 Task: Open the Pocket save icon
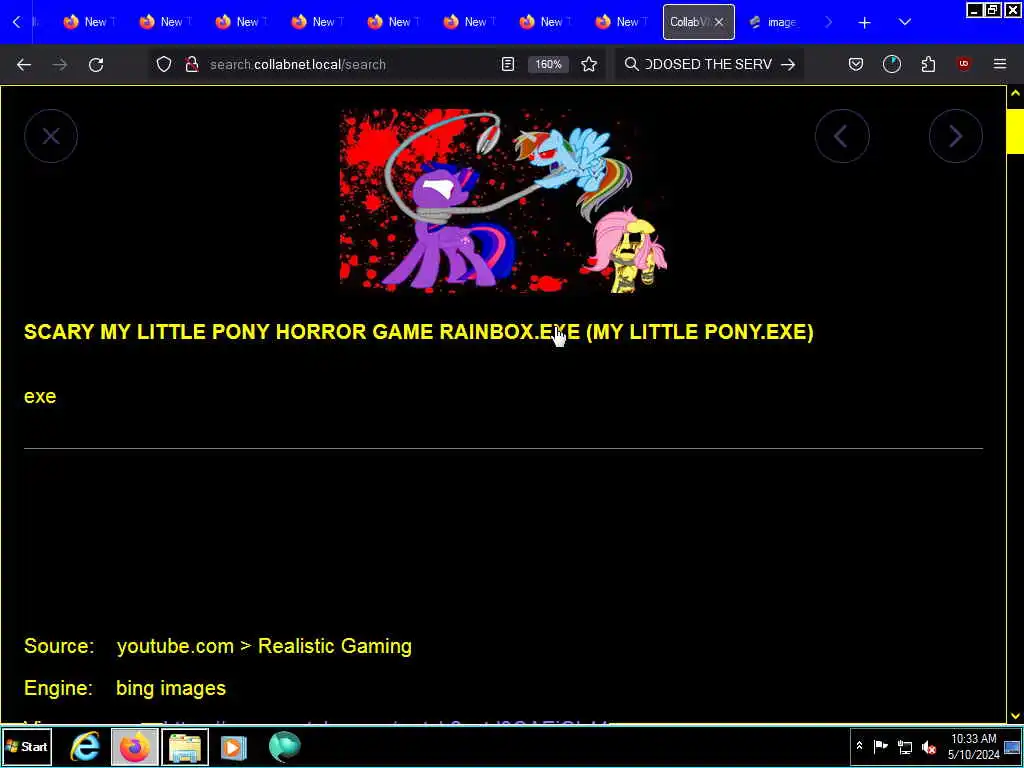[x=856, y=64]
